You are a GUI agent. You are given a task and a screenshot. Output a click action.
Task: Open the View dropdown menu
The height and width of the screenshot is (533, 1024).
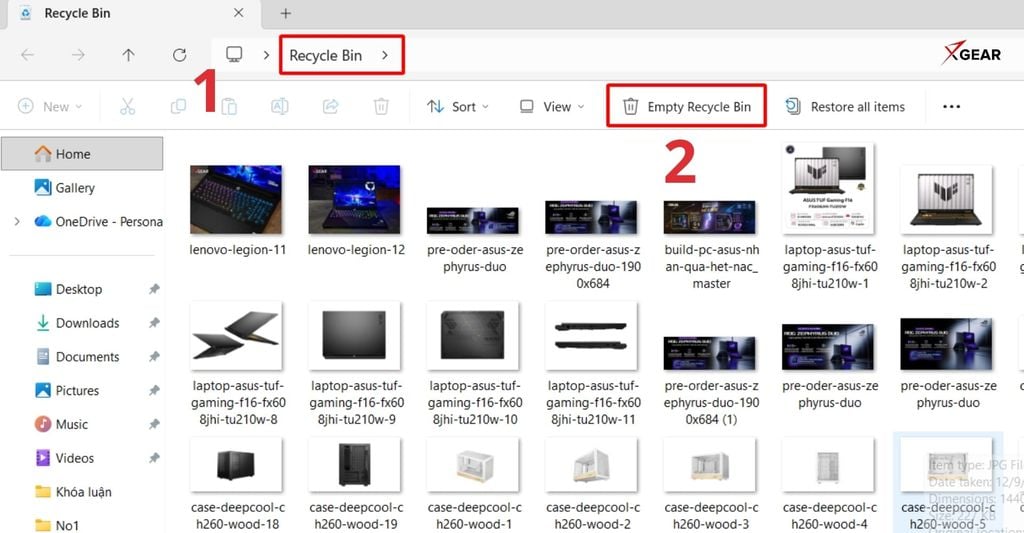[x=552, y=106]
